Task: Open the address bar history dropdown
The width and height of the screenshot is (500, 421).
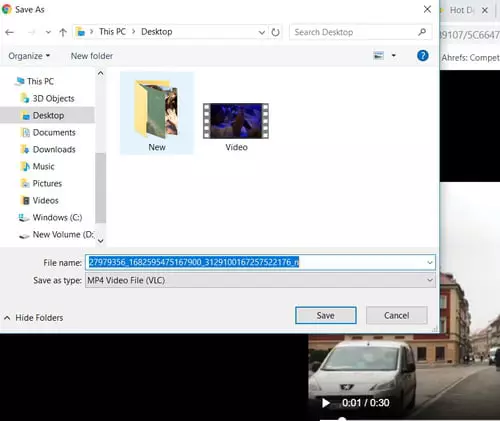Action: coord(262,32)
